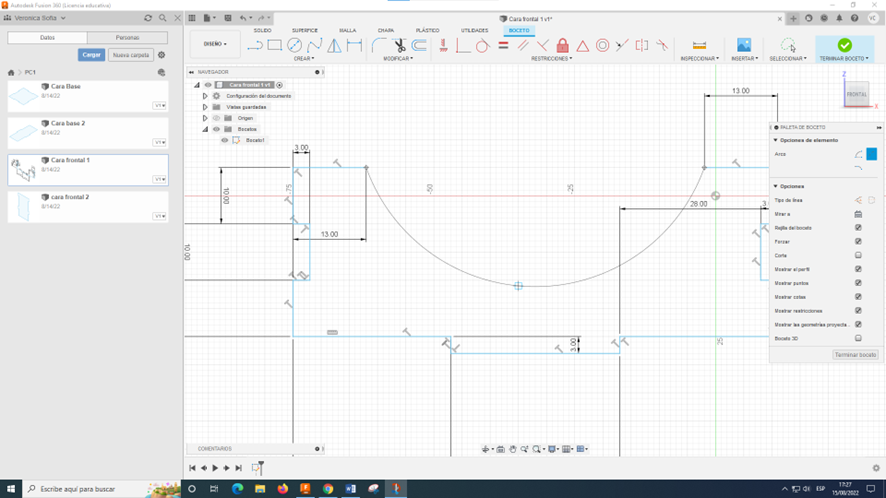Screen dimensions: 886x498
Task: Toggle Mostrar cotas checkbox
Action: point(858,297)
